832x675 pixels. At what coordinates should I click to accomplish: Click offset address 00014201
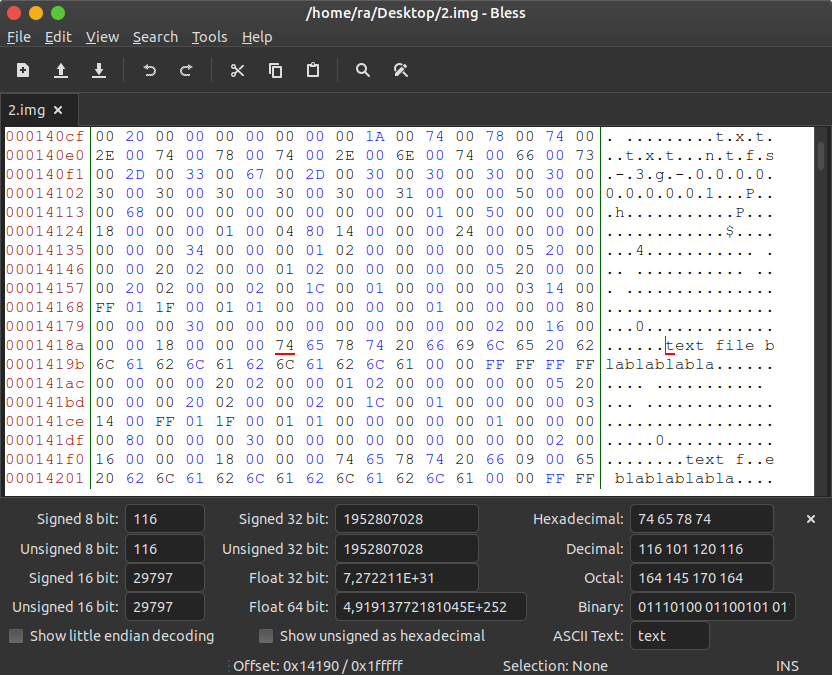[45, 478]
